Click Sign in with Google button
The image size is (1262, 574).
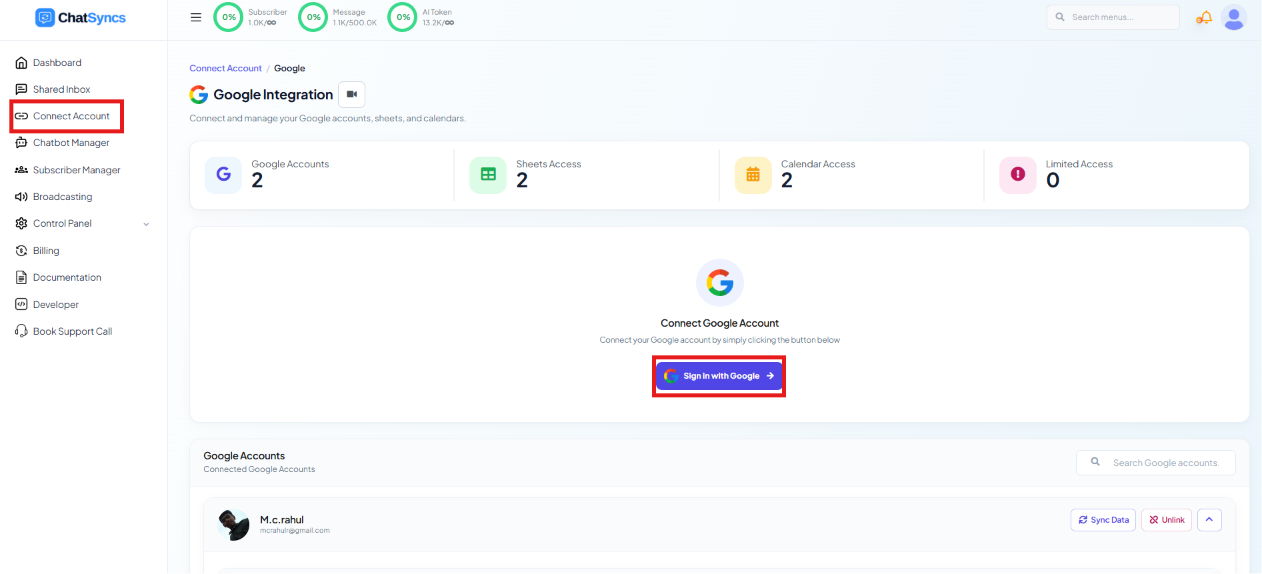(x=719, y=376)
